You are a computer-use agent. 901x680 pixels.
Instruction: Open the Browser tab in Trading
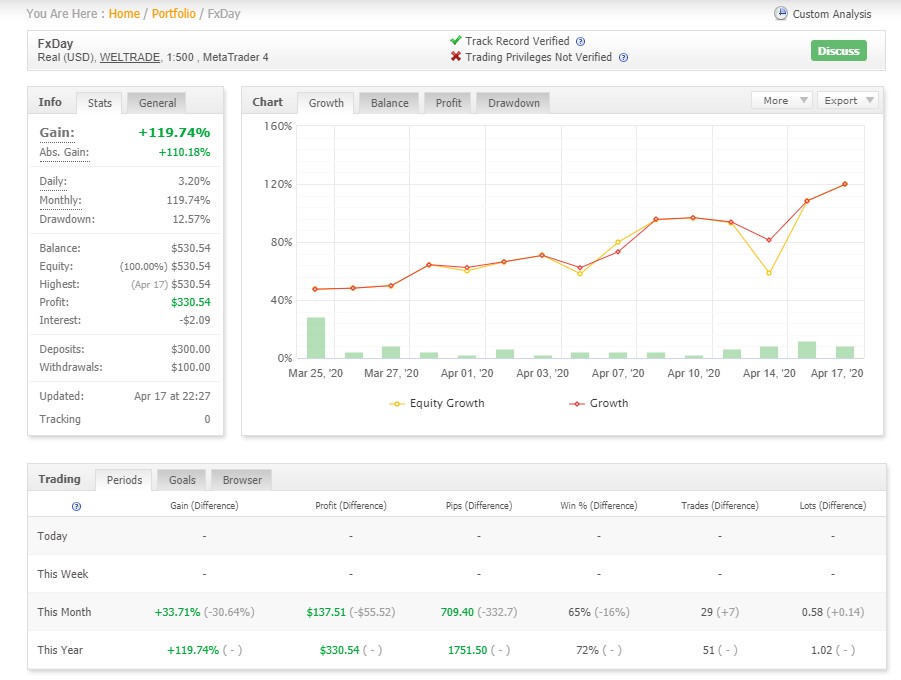point(242,480)
